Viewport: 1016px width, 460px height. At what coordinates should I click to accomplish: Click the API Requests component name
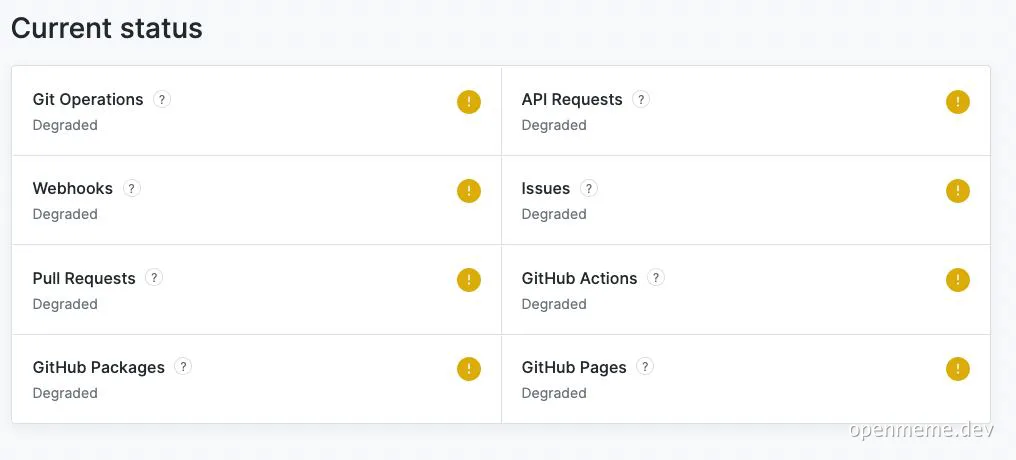pyautogui.click(x=572, y=100)
